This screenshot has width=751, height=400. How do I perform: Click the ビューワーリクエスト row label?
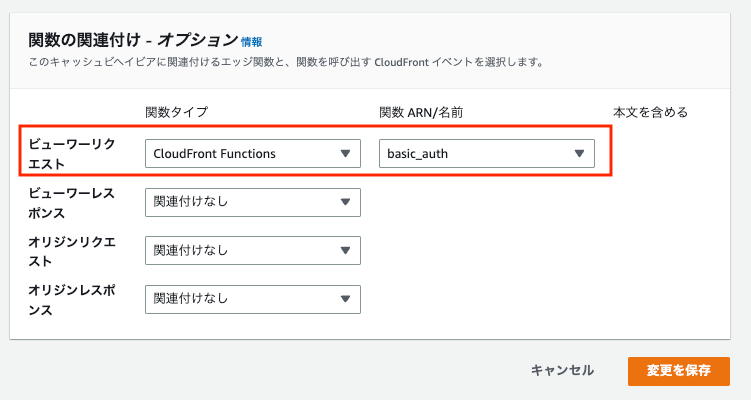pos(72,154)
